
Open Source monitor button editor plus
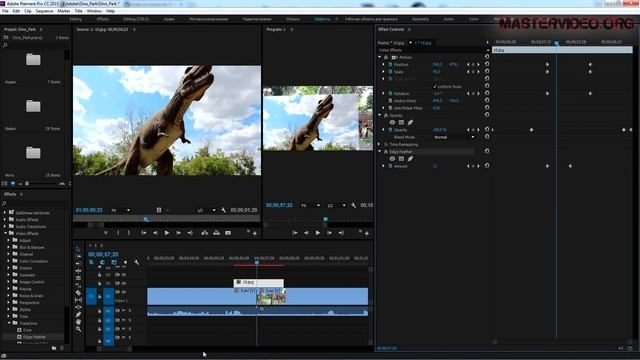(x=255, y=233)
